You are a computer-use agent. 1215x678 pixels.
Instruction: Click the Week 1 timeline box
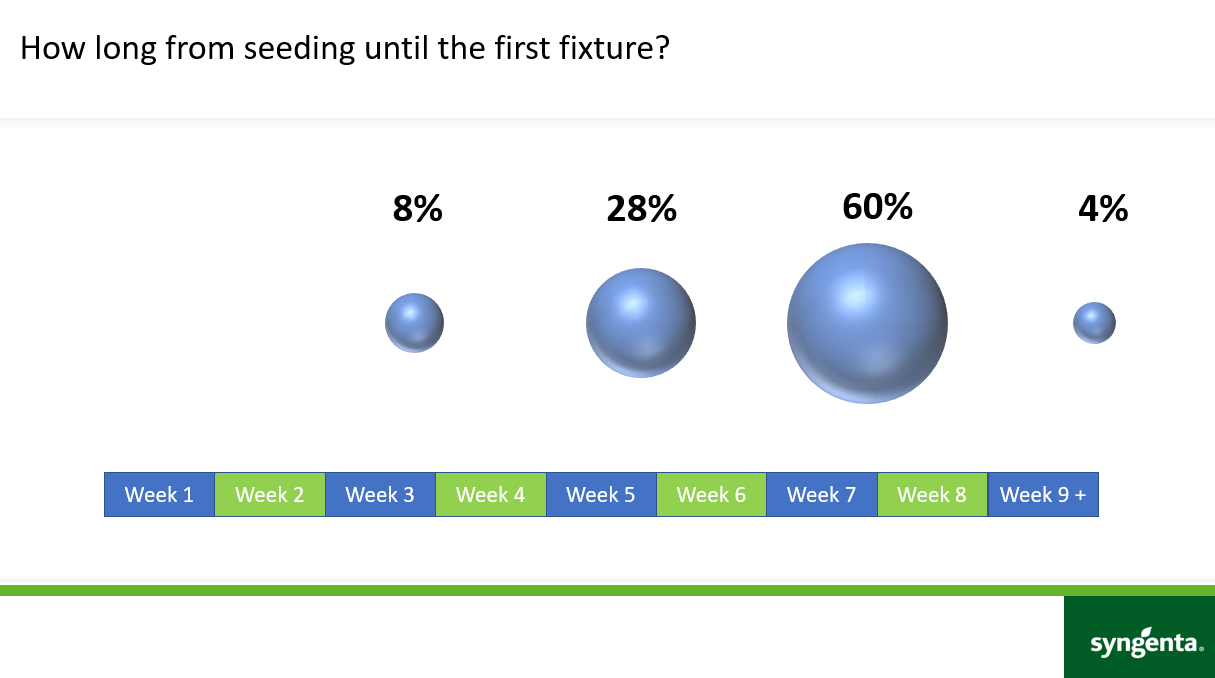click(159, 494)
